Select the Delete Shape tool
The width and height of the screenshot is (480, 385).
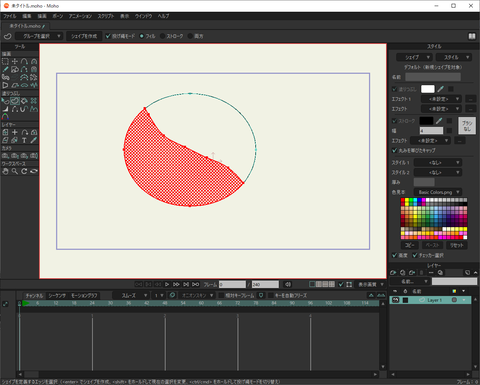click(34, 101)
